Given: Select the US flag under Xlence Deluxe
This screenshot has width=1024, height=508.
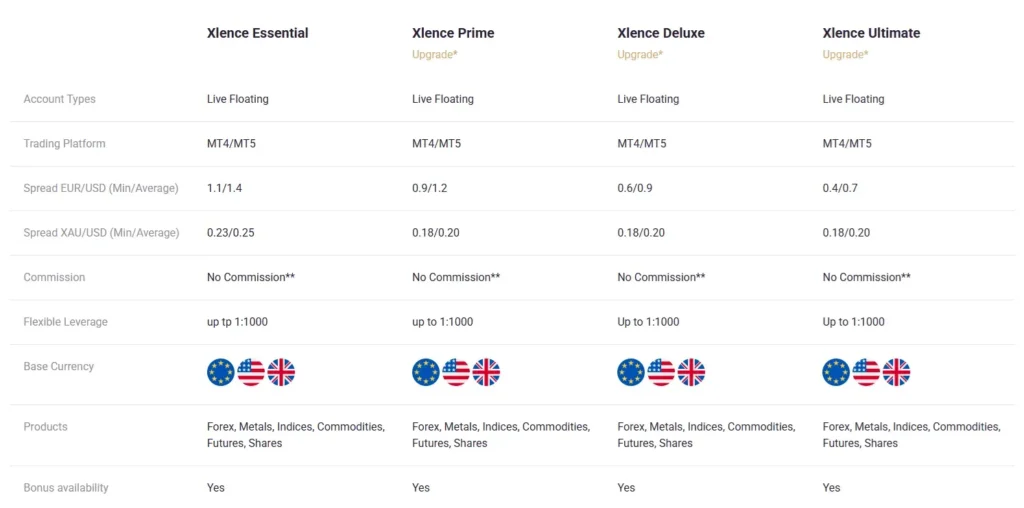Looking at the screenshot, I should (661, 373).
